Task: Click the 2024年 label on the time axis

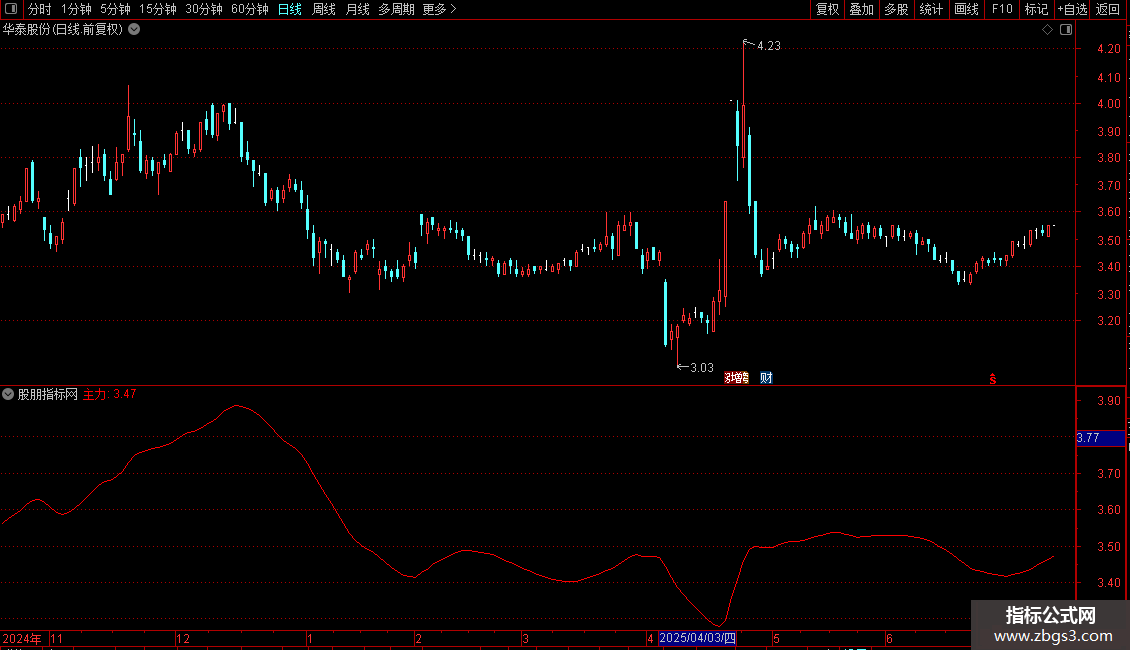Action: 22,638
